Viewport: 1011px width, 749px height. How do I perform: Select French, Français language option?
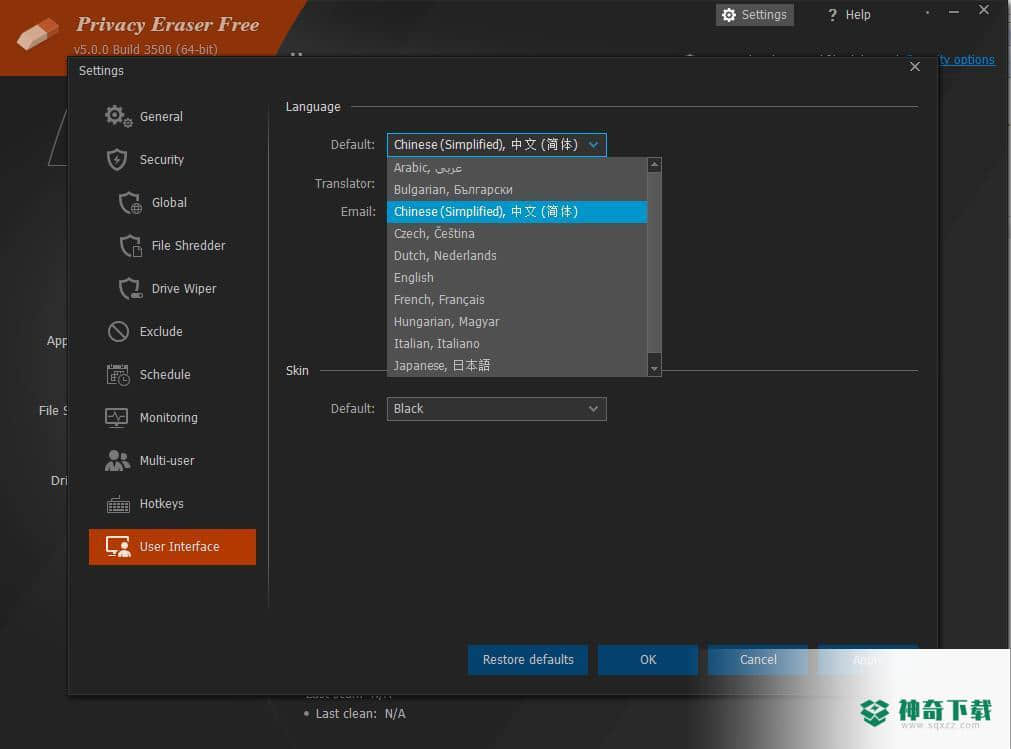click(517, 300)
